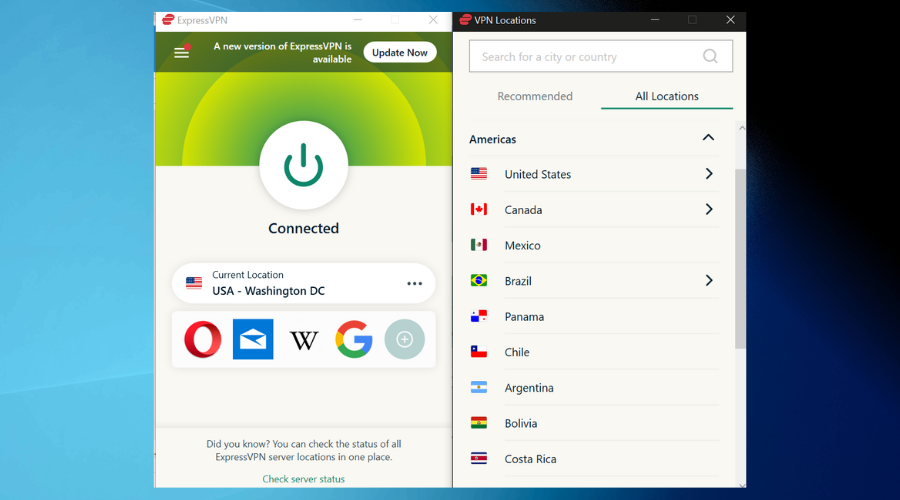This screenshot has height=500, width=900.
Task: Click the Bolivia flag icon
Action: coord(479,423)
